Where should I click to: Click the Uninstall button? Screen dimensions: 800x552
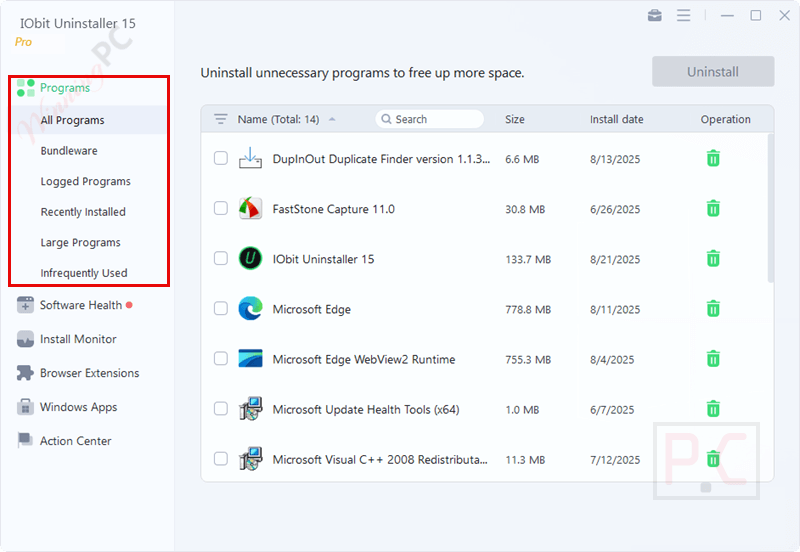pyautogui.click(x=713, y=71)
